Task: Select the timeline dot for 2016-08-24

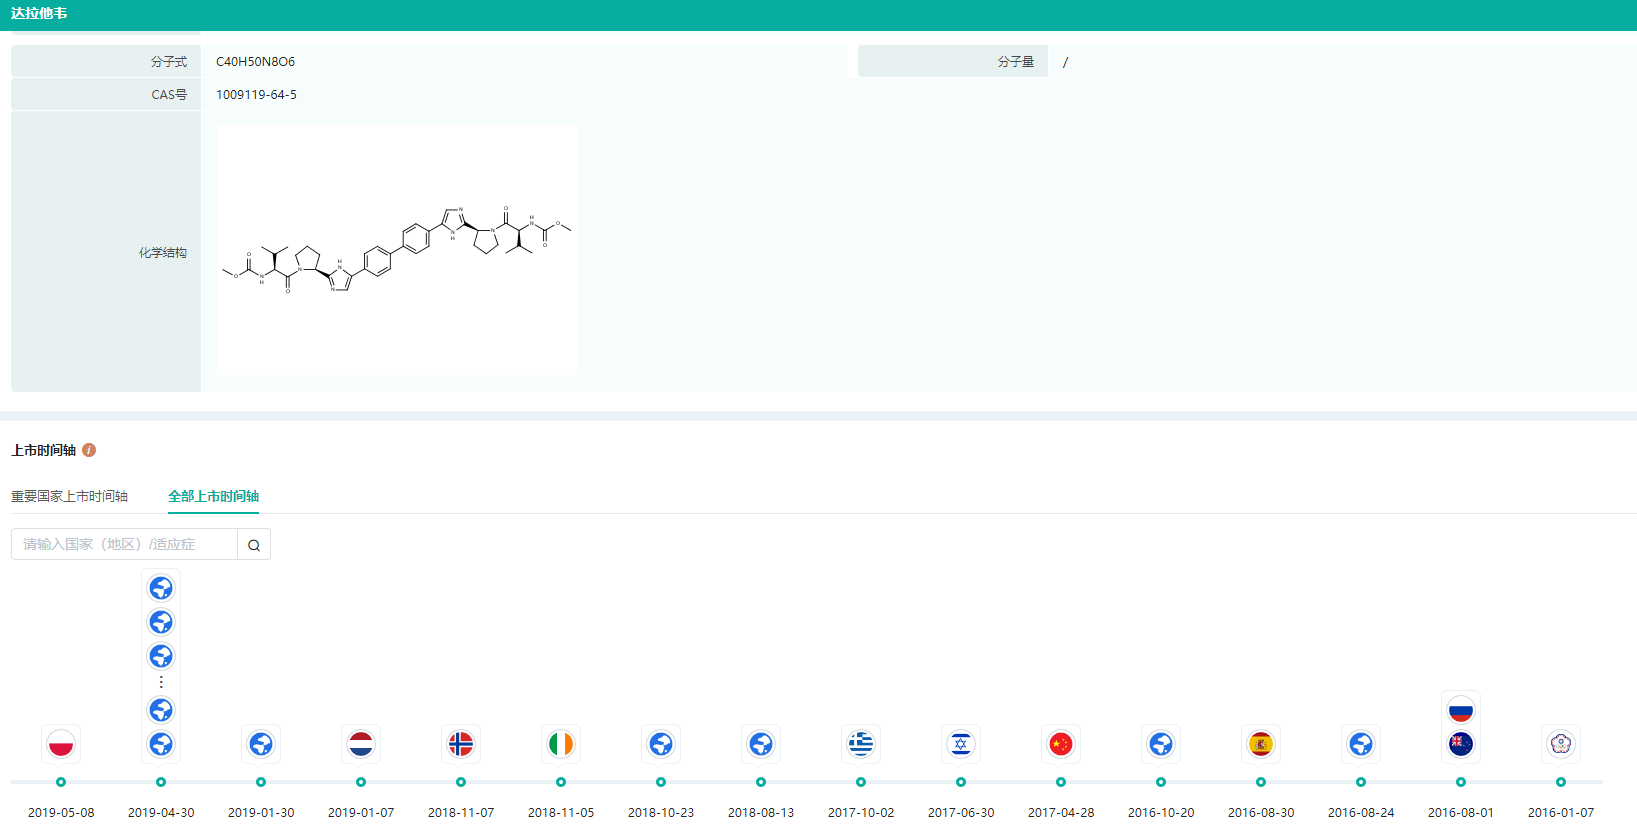Action: tap(1361, 782)
